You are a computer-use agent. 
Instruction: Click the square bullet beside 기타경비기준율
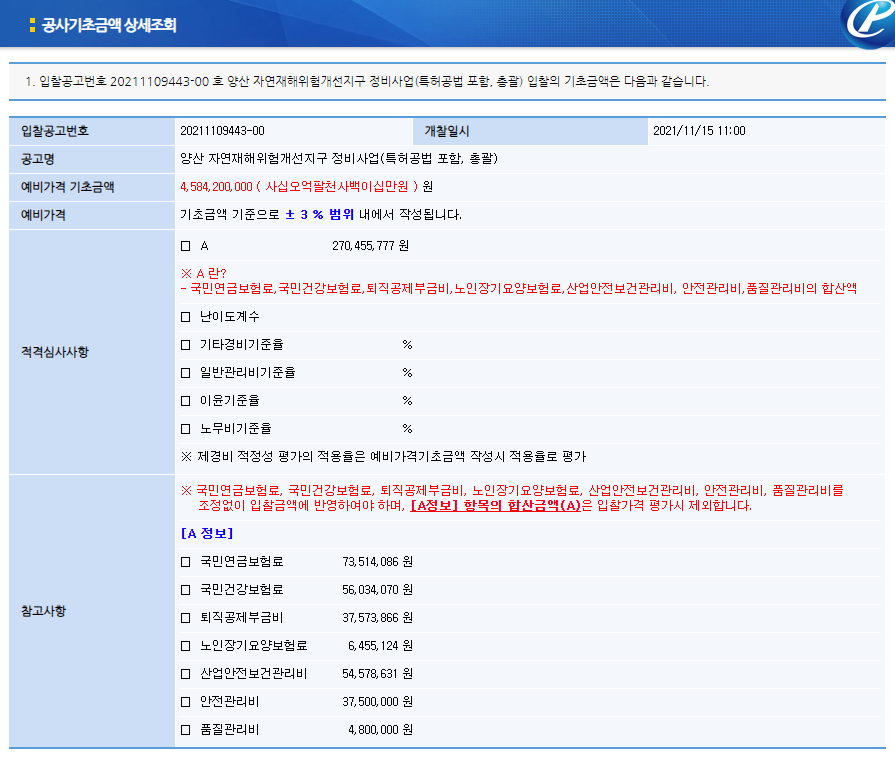click(x=186, y=345)
